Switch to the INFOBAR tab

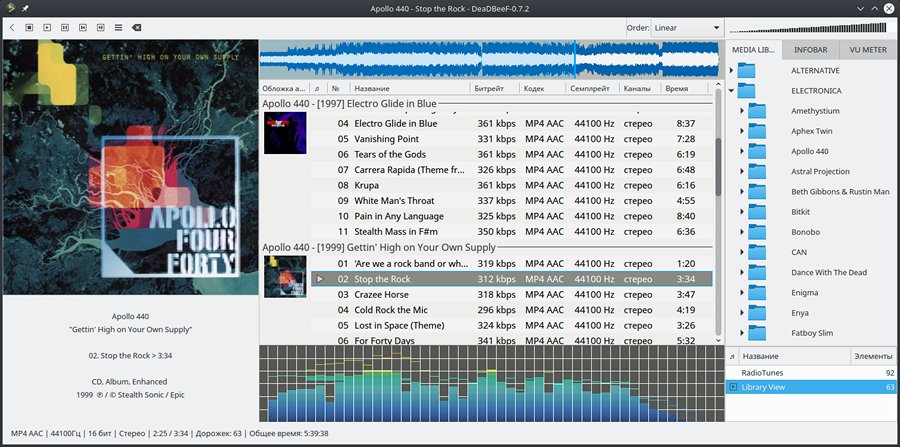[x=810, y=48]
